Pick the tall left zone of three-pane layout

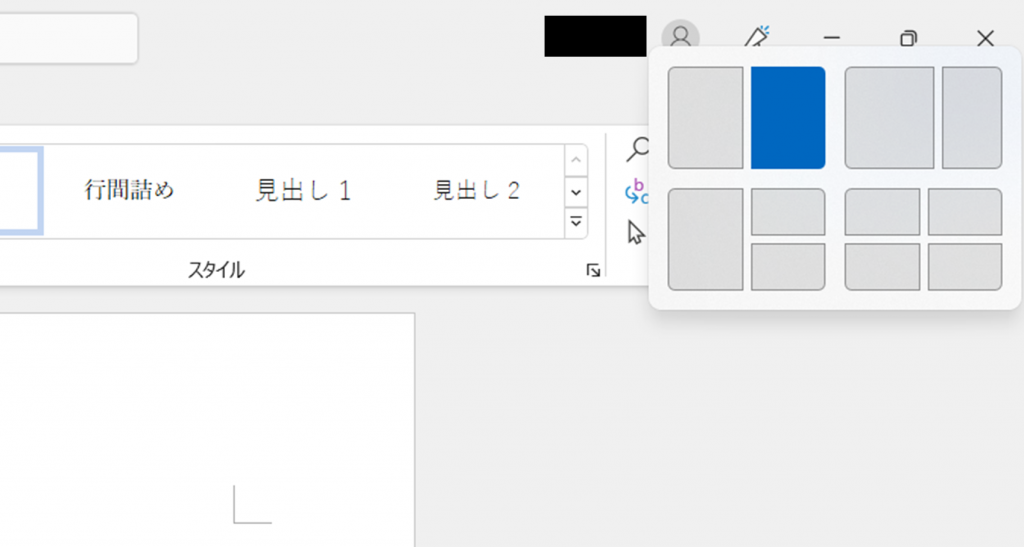click(705, 239)
